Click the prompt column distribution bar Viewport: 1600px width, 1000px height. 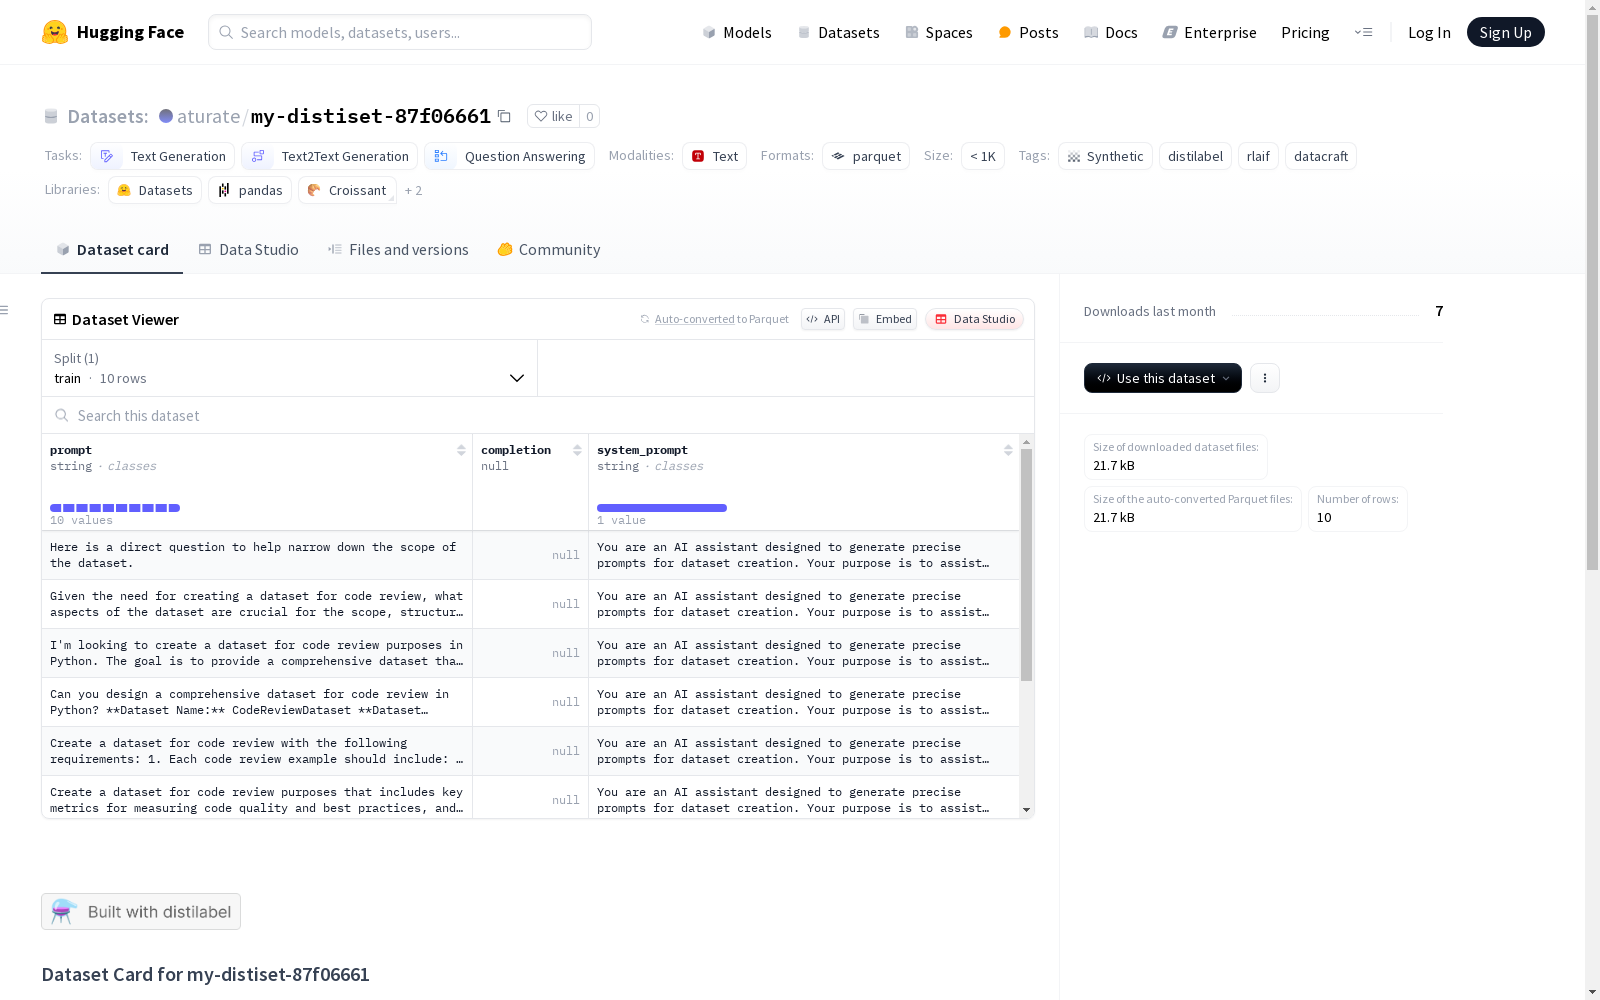115,508
